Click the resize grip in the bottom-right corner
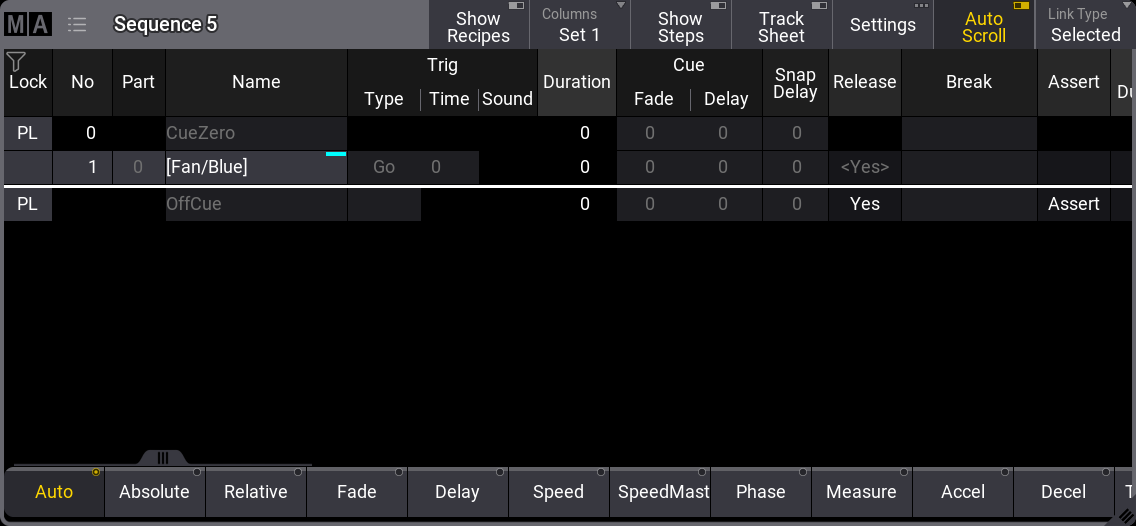 pos(1124,515)
